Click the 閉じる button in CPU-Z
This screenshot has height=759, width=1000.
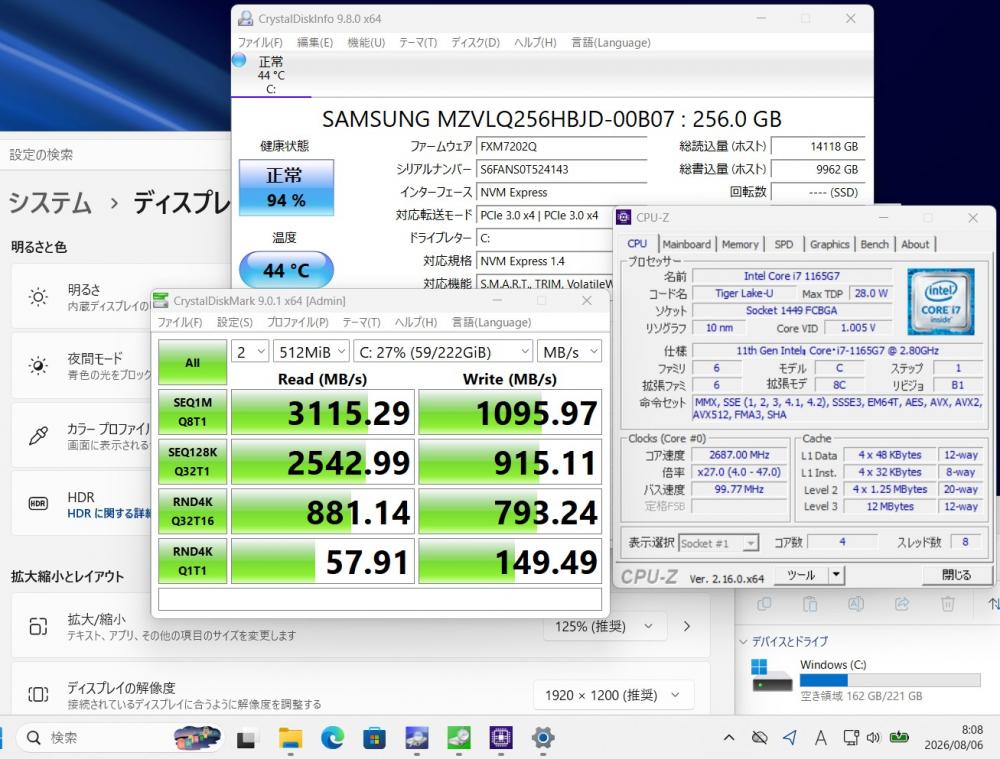click(956, 575)
